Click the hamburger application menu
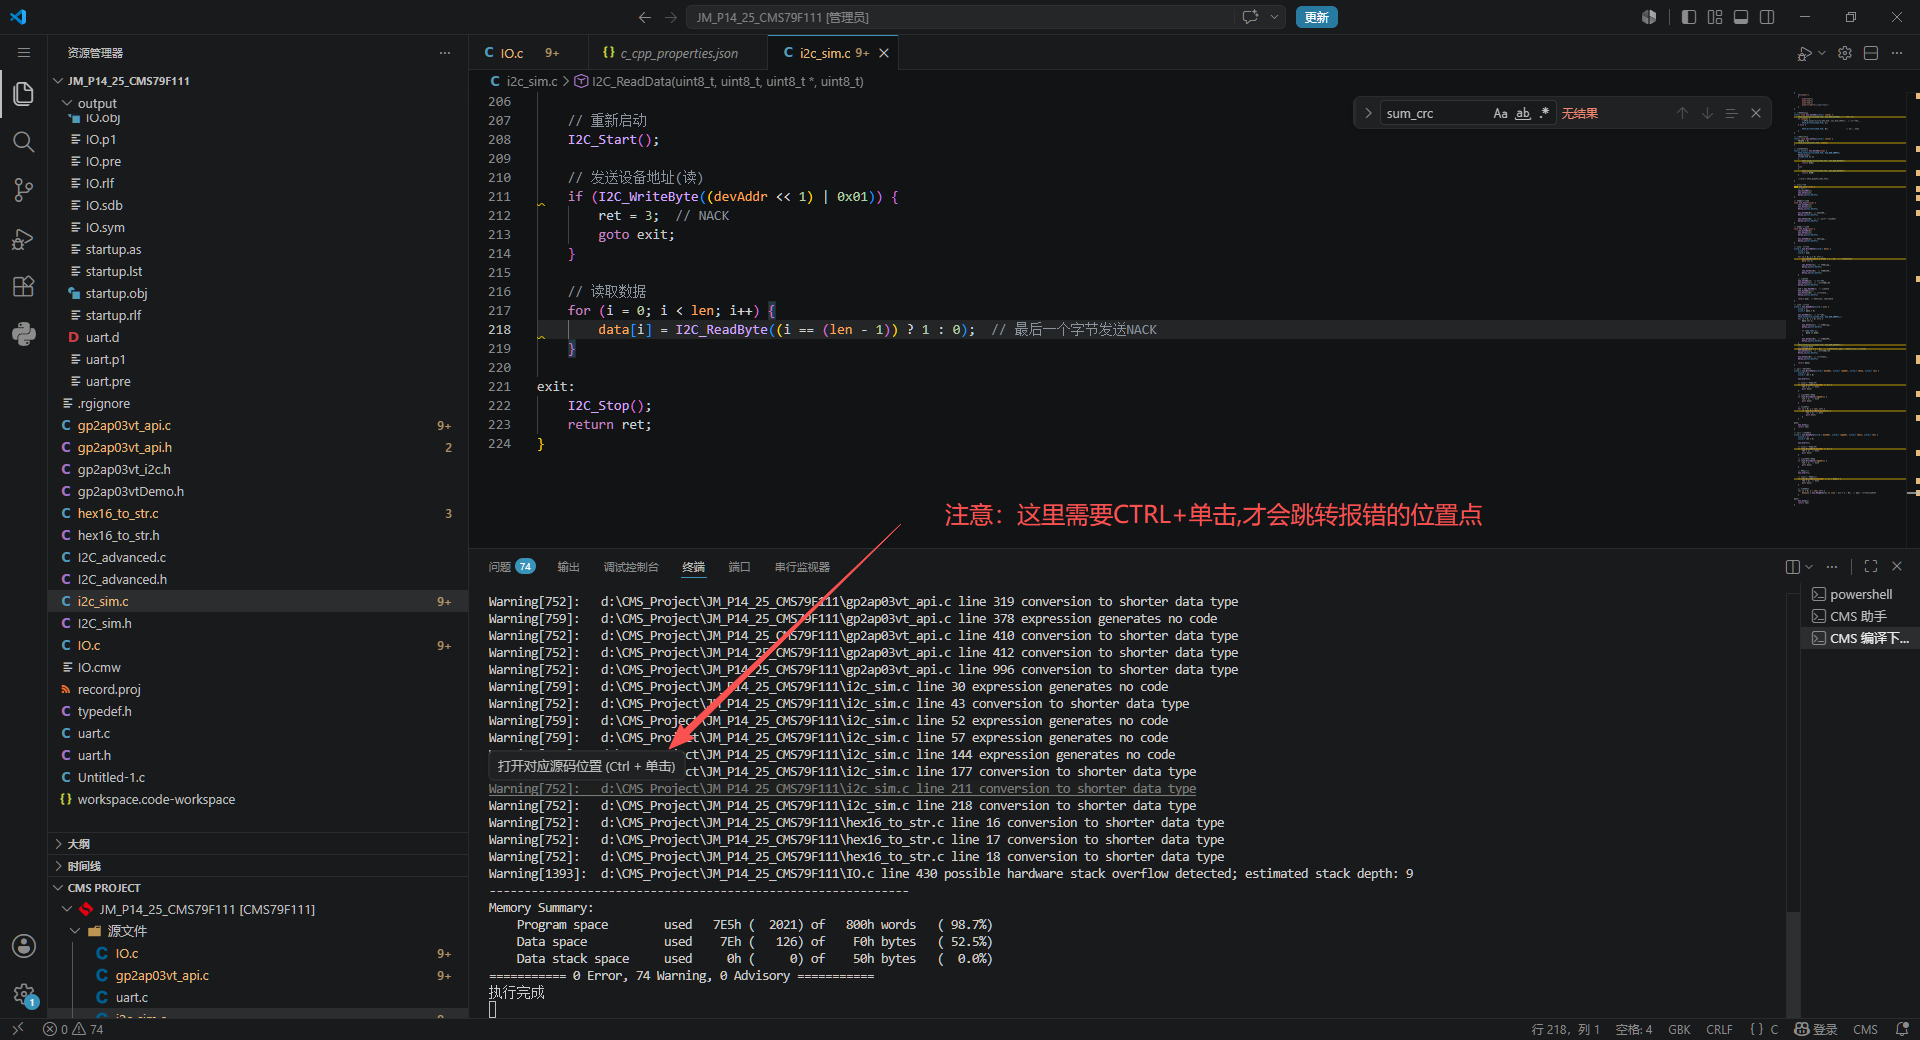 click(x=24, y=53)
